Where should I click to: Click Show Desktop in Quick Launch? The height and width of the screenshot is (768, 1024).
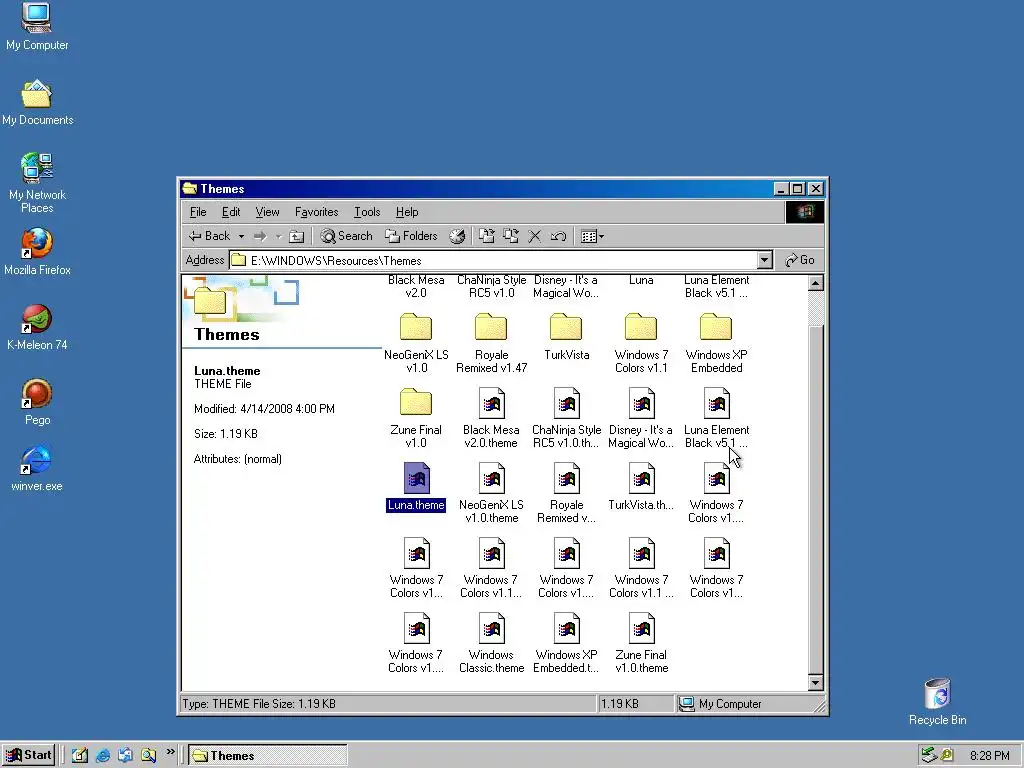click(x=80, y=756)
